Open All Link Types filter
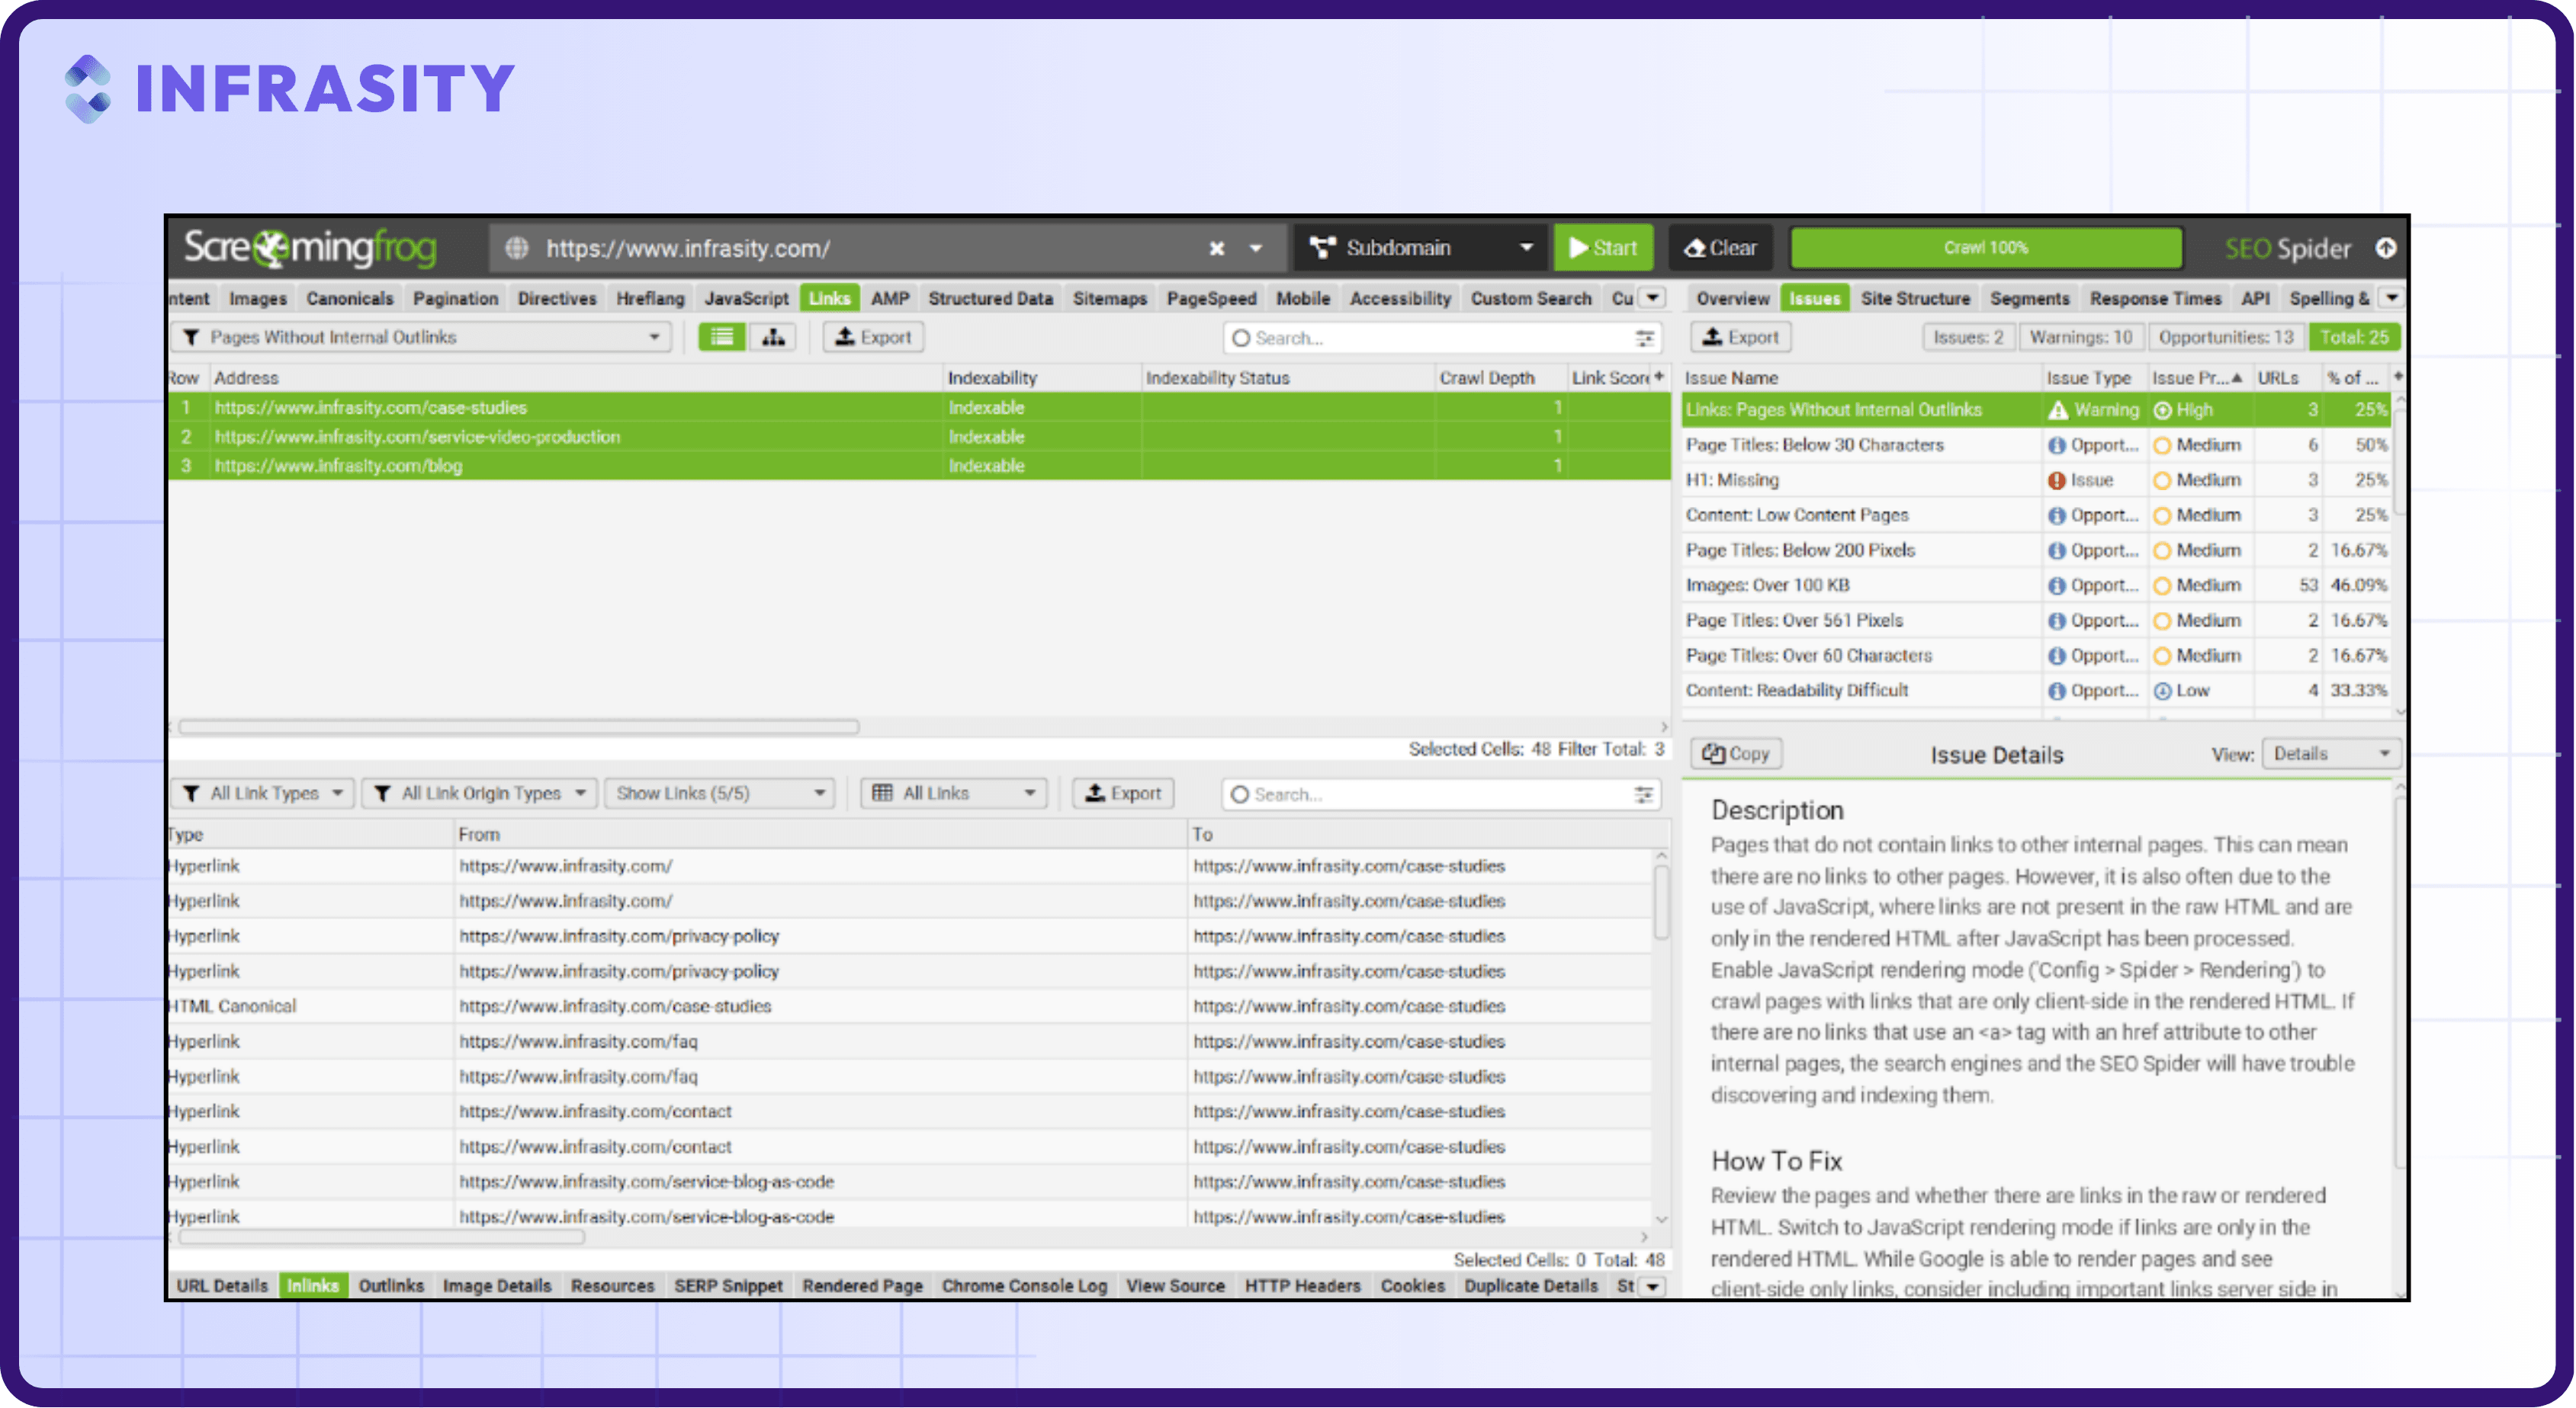 (x=263, y=793)
